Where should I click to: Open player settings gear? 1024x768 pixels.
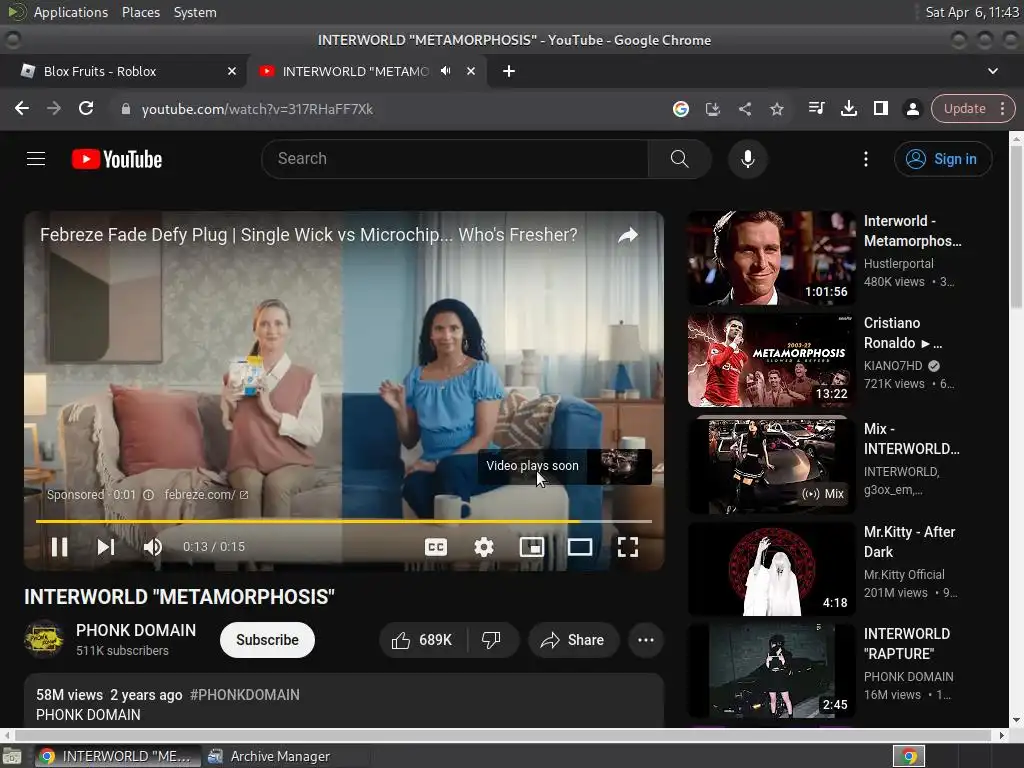pos(484,547)
